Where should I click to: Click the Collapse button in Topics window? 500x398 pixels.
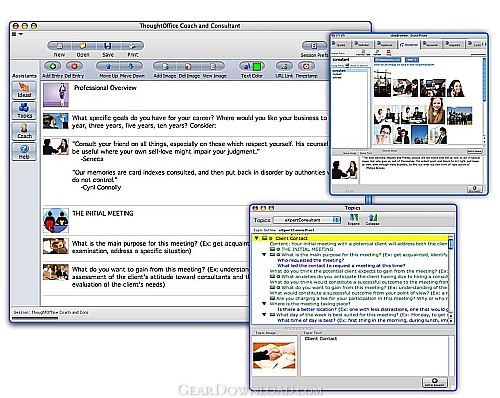(372, 219)
